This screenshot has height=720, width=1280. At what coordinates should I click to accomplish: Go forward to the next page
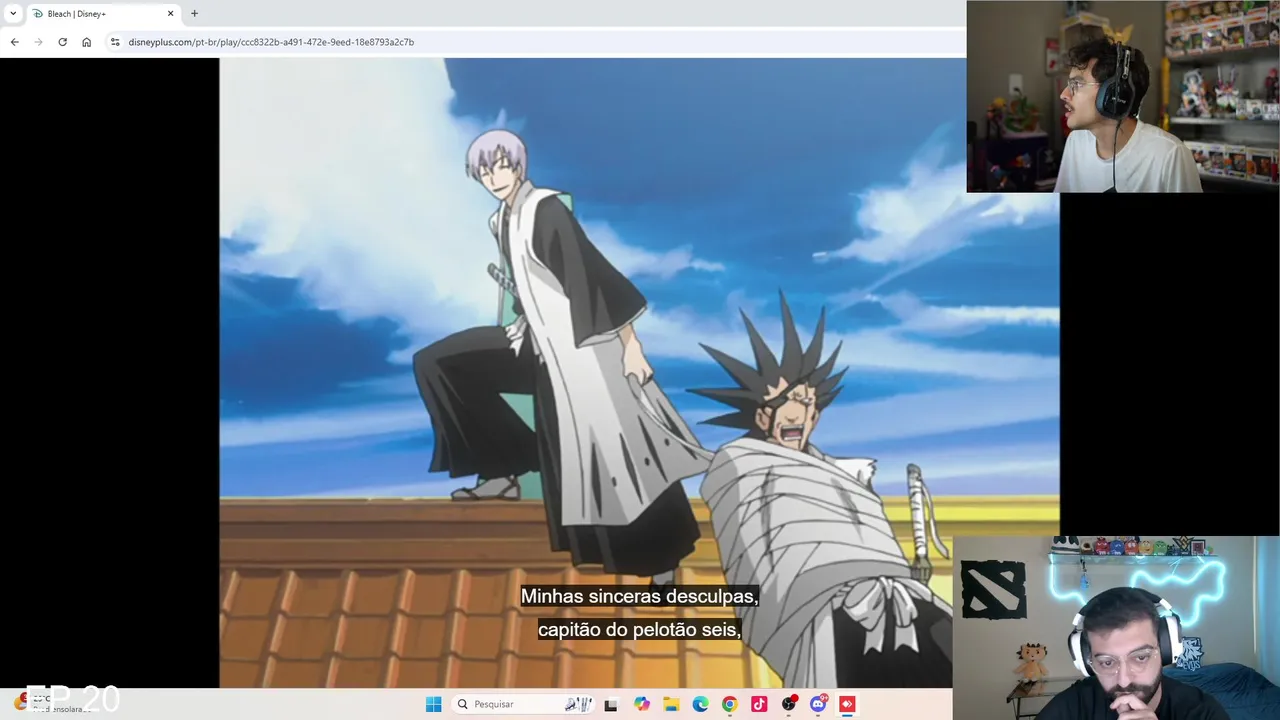point(38,42)
